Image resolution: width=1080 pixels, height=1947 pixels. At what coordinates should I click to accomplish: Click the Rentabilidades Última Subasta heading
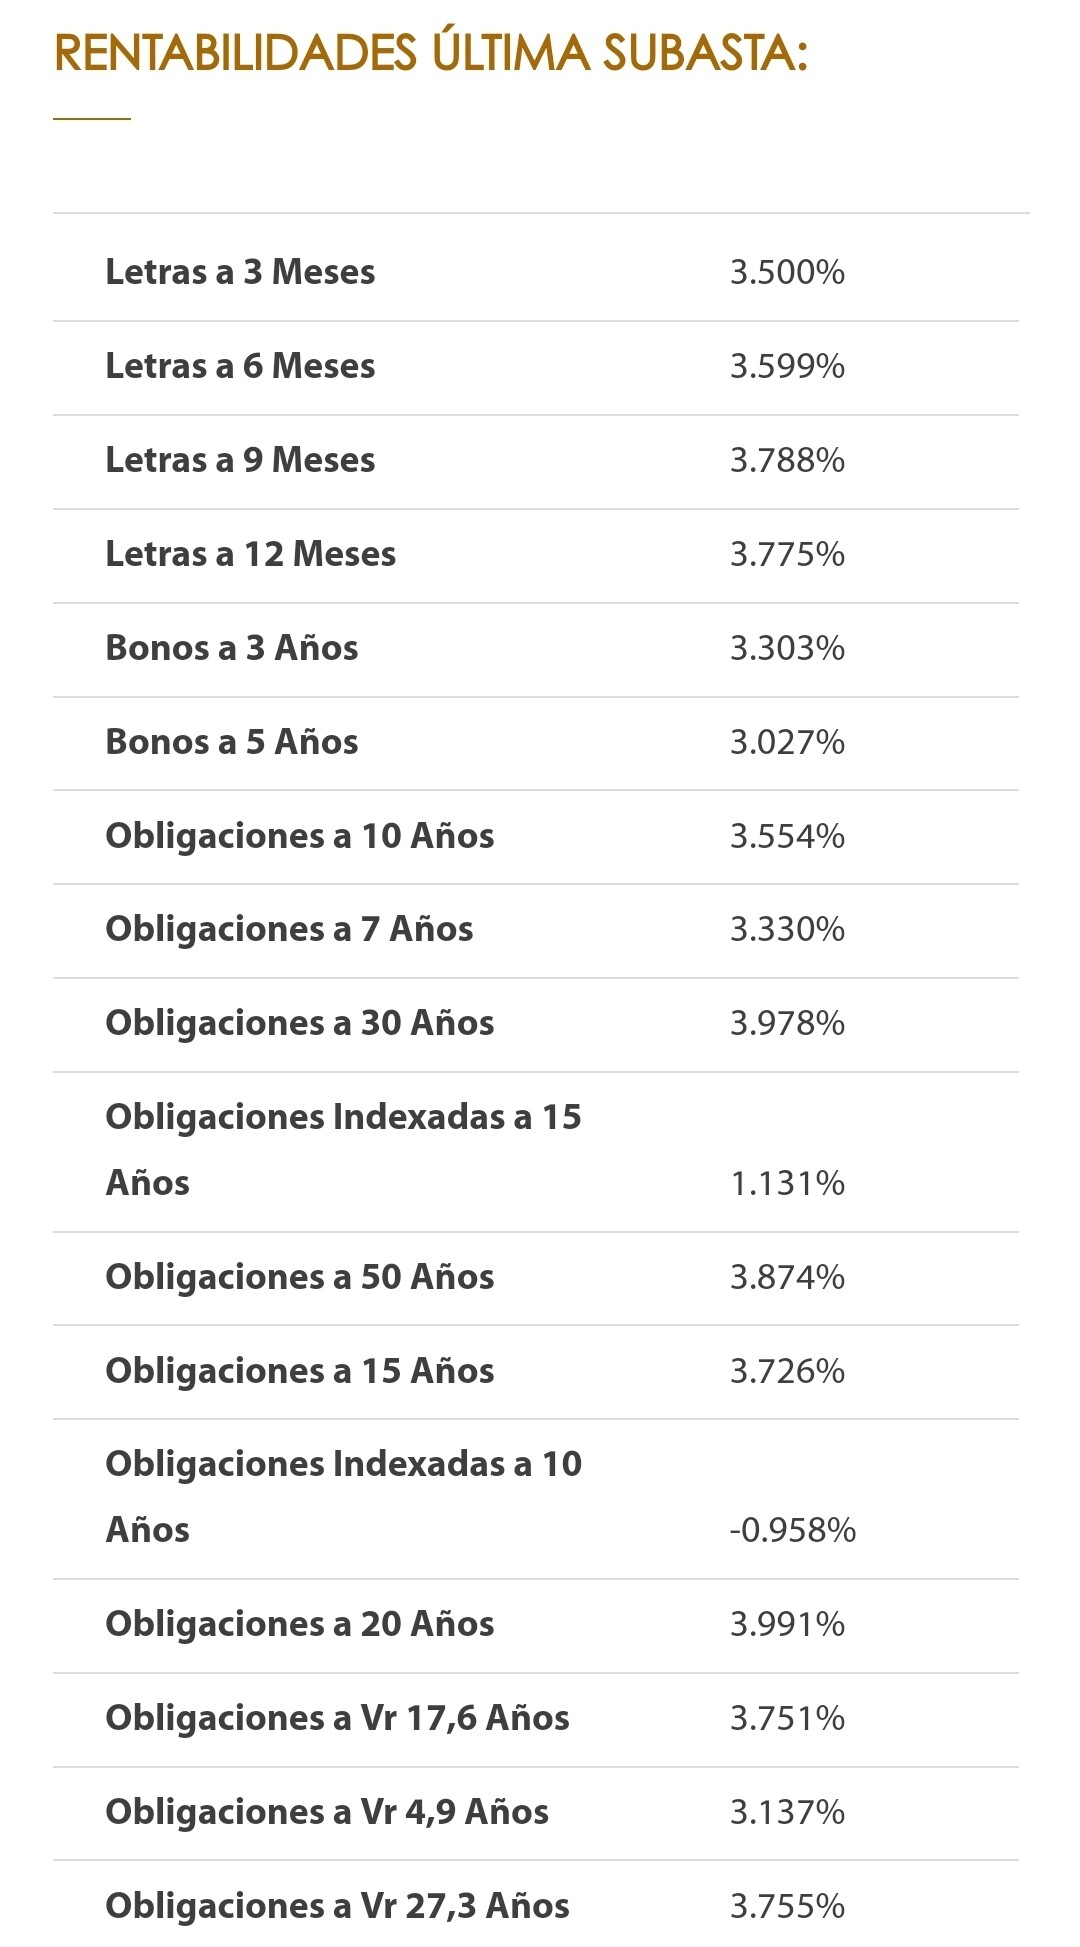431,52
